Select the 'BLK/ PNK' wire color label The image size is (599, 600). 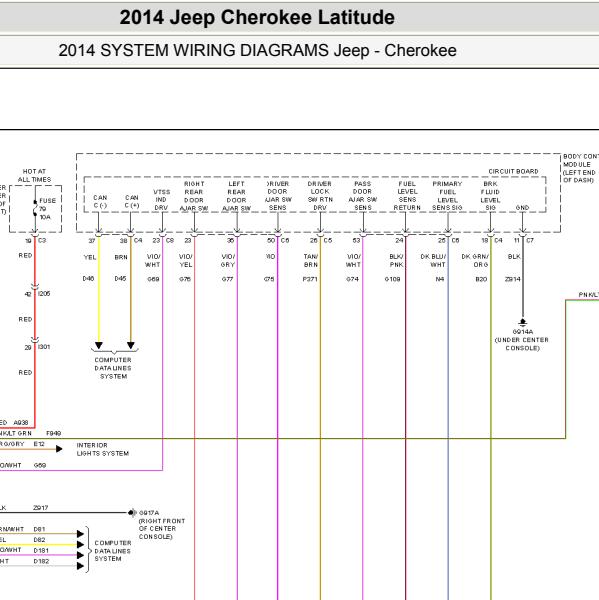coord(397,260)
